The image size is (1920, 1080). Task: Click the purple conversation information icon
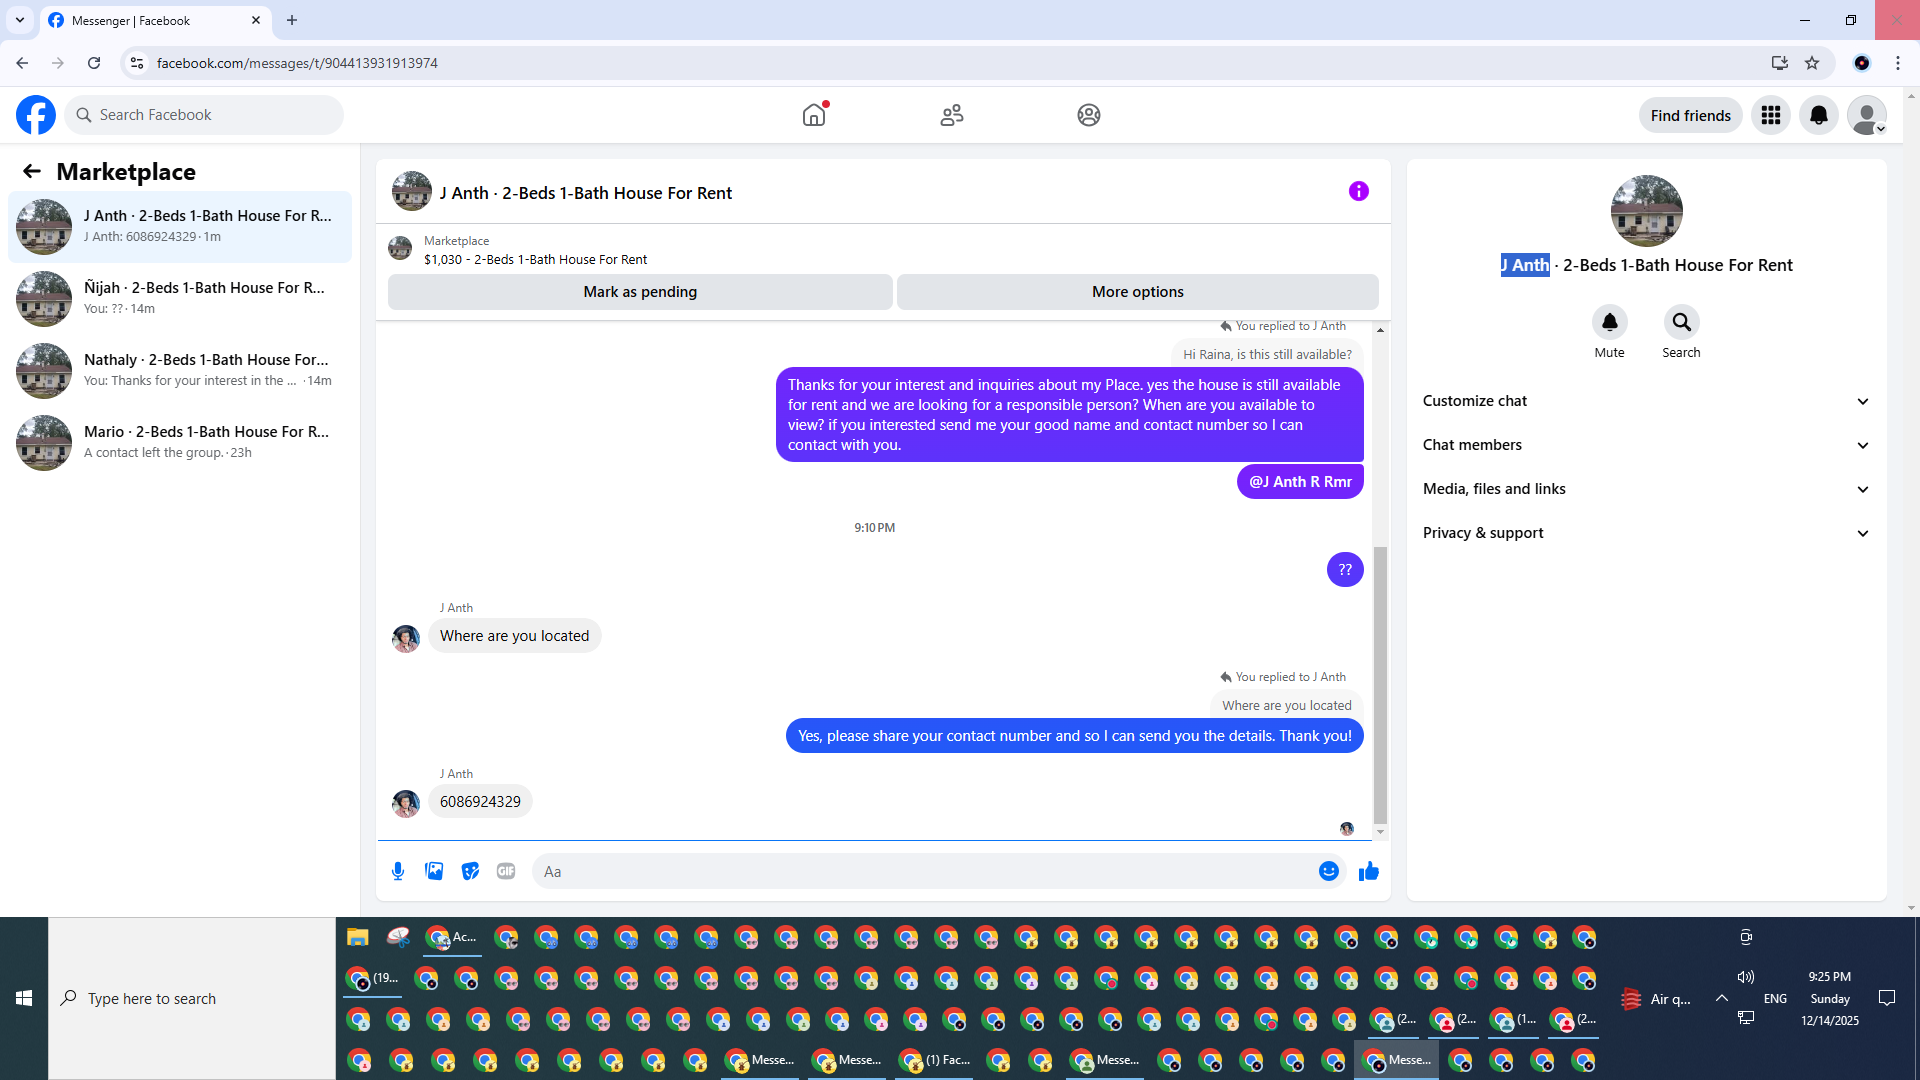(x=1358, y=191)
